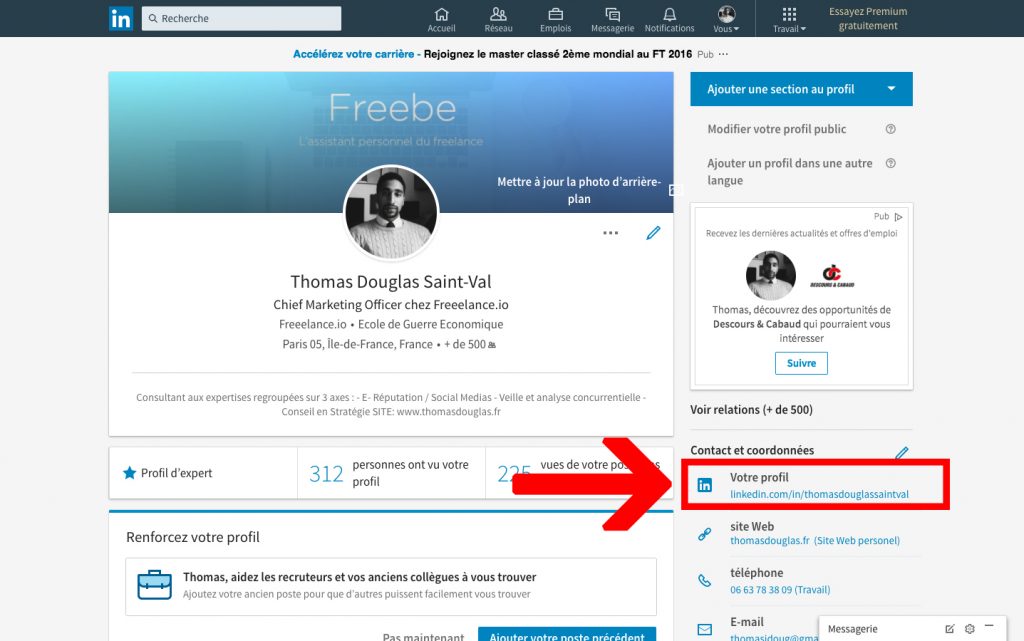Image resolution: width=1024 pixels, height=641 pixels.
Task: Open the Réseau network icon
Action: click(498, 20)
